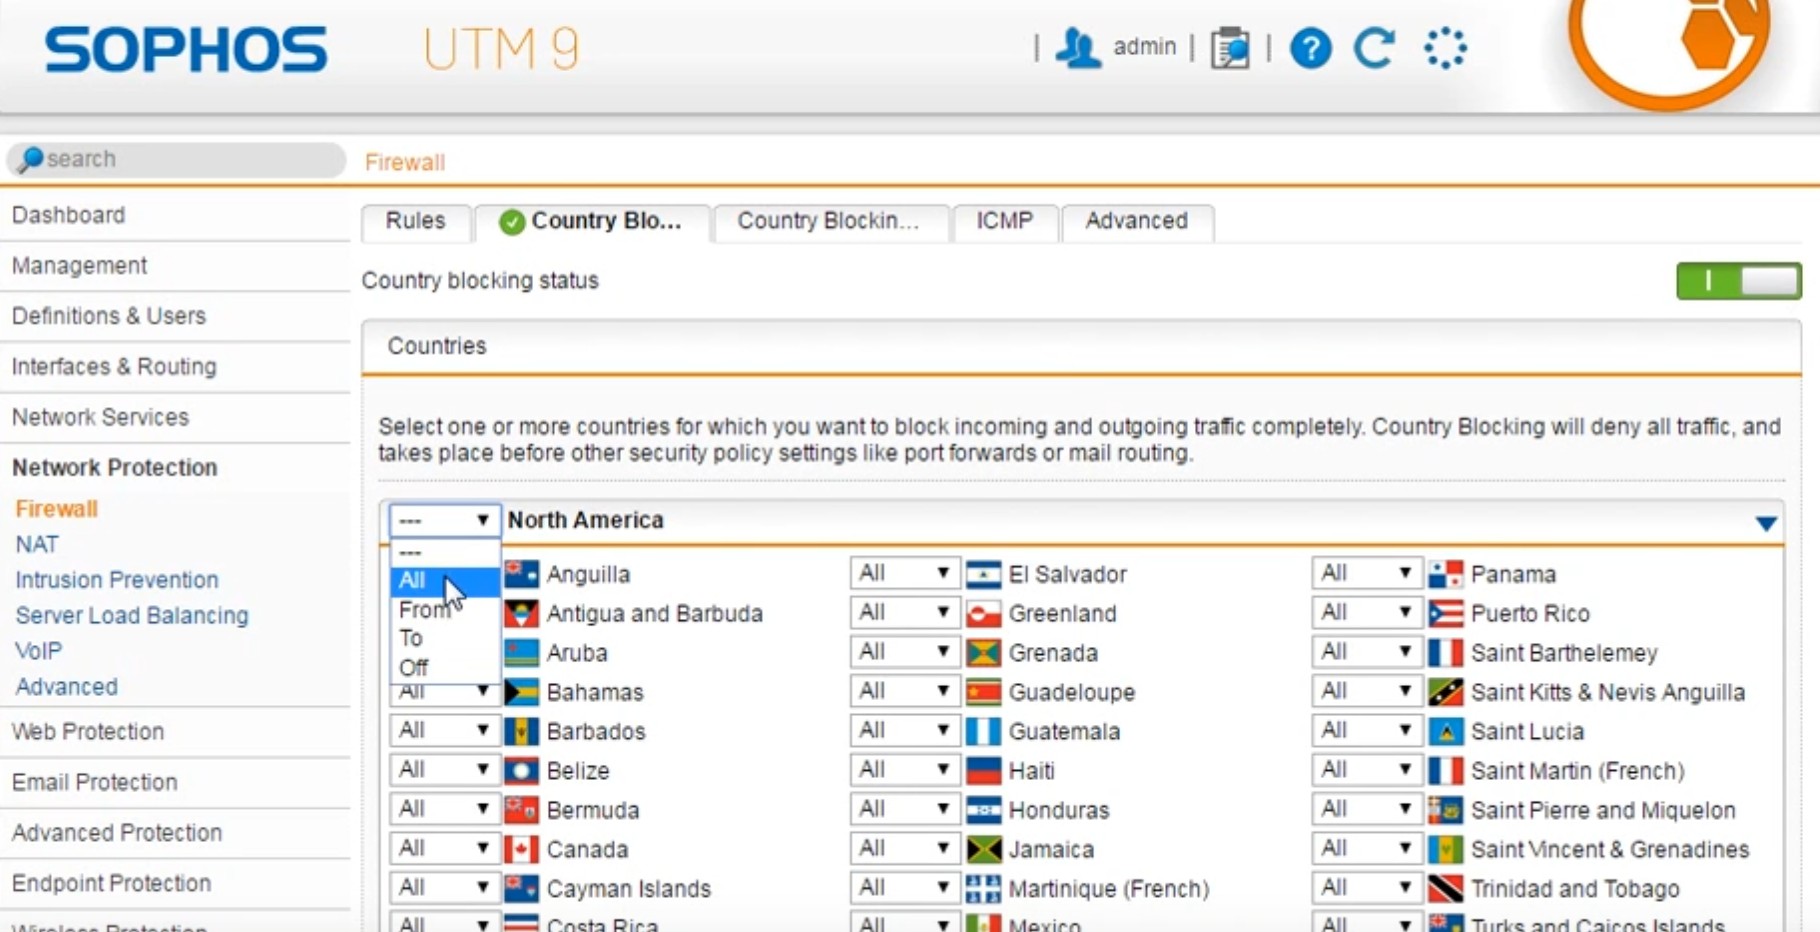Click the Belize flag icon
1820x932 pixels.
point(521,770)
